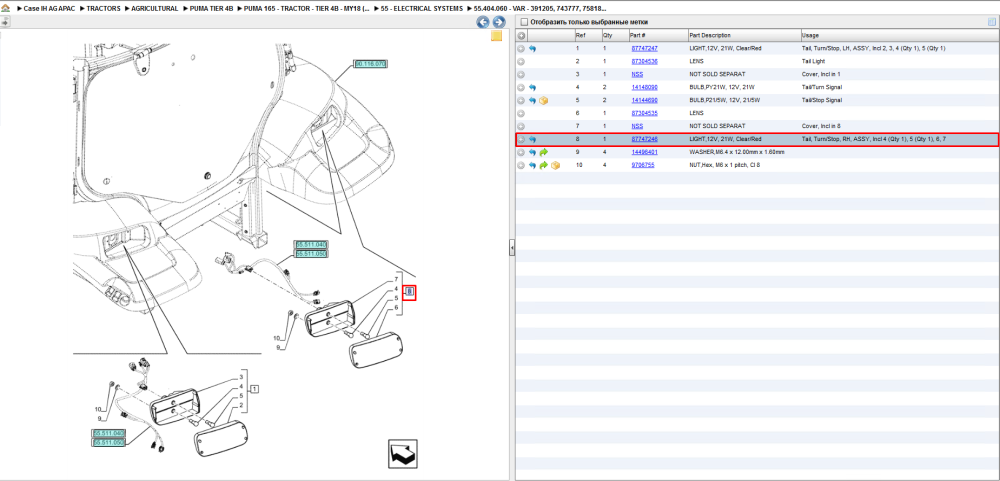This screenshot has height=481, width=1000.
Task: Follow the 90.116.070 reference label on the diagram
Action: 371,64
